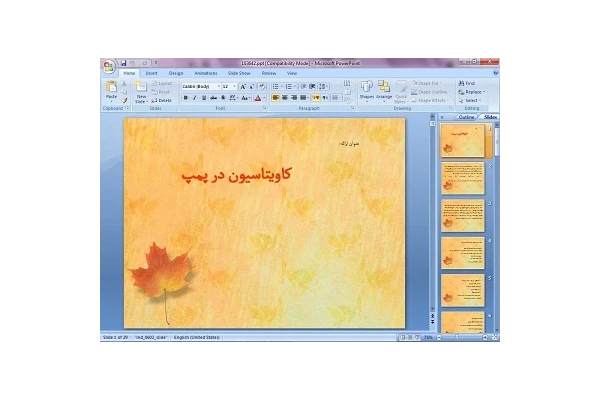Viewport: 600px width, 400px height.
Task: Click the Replace button
Action: point(472,92)
